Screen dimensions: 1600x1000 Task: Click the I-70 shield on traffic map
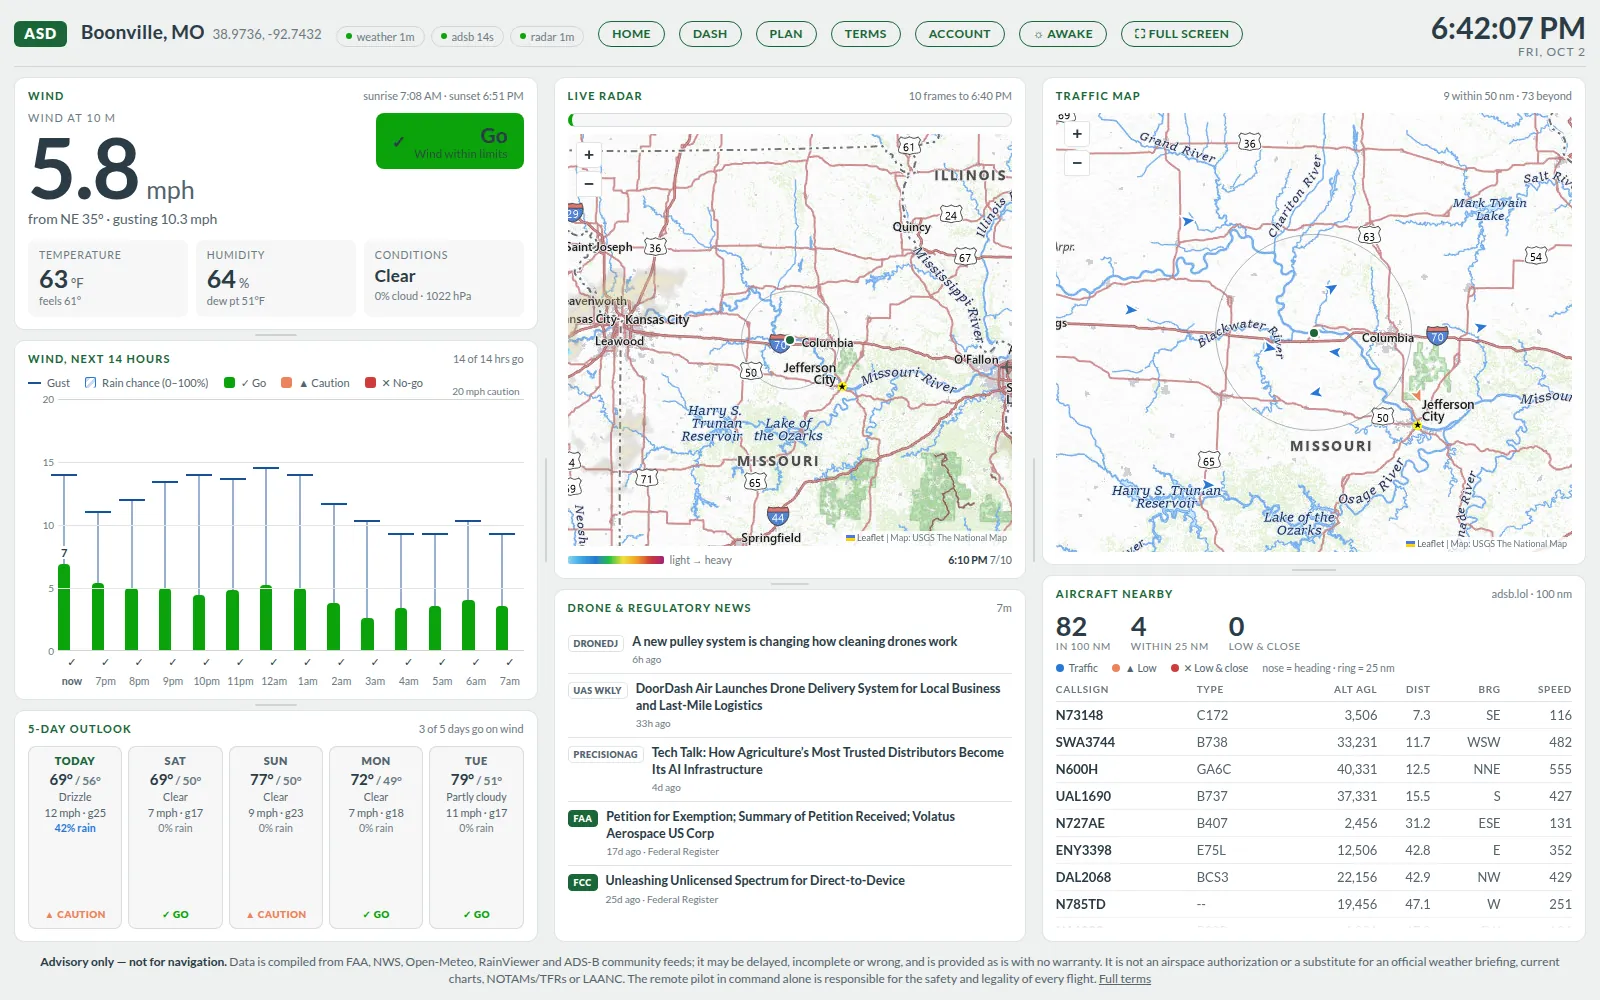(x=1437, y=336)
